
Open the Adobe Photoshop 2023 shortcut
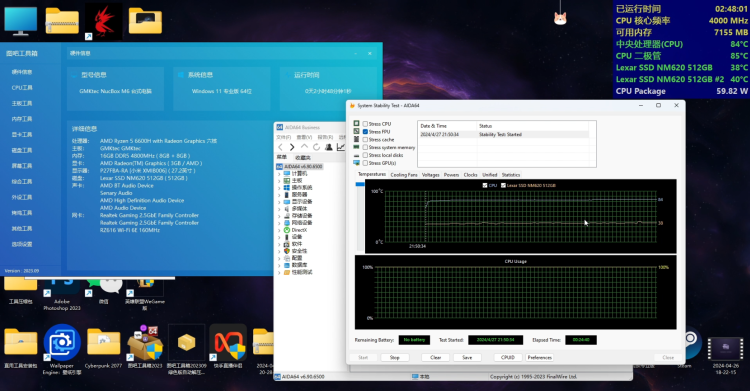[x=62, y=287]
